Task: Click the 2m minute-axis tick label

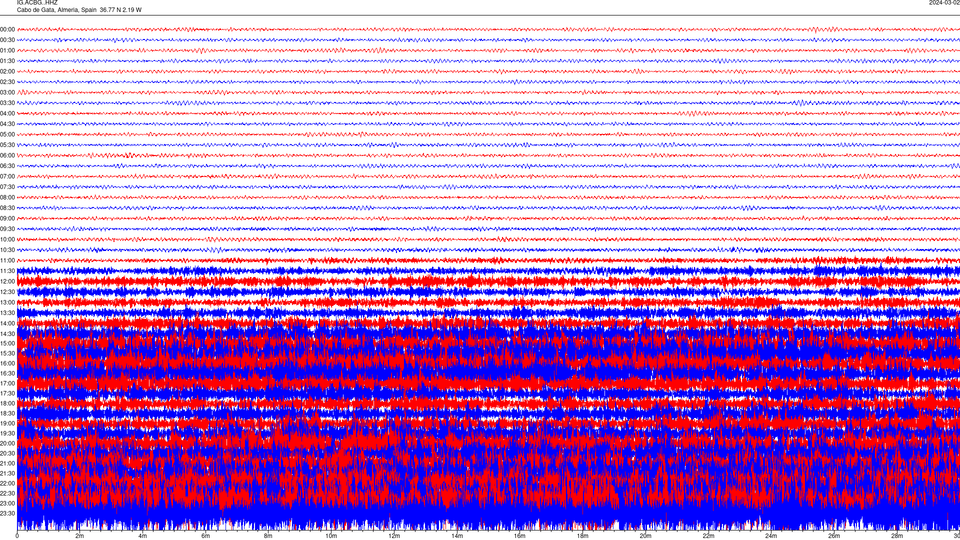Action: tap(80, 536)
